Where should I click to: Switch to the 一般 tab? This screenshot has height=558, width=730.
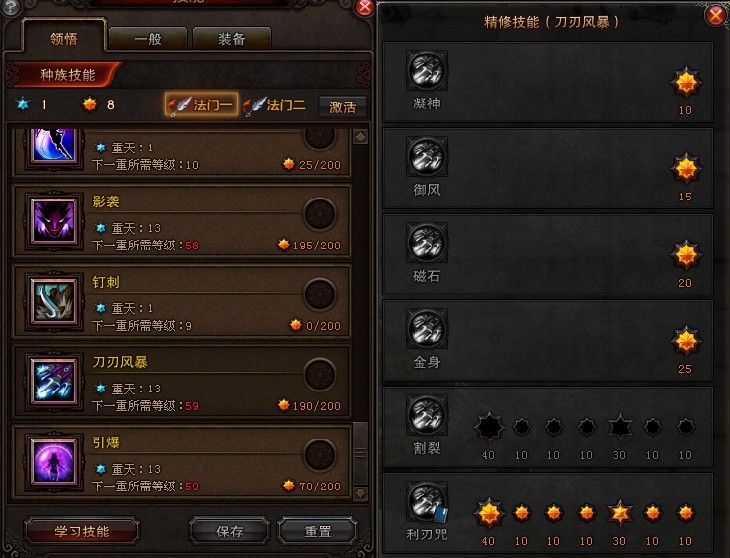(148, 39)
